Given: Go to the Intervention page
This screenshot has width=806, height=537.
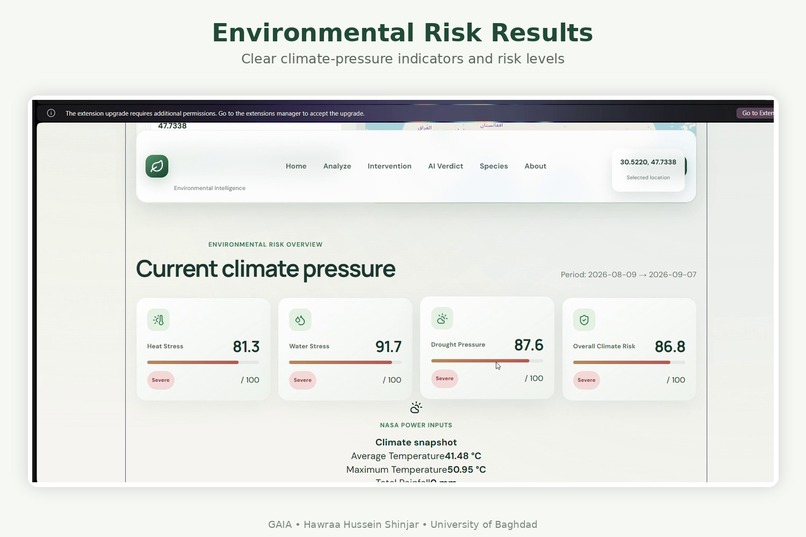Looking at the screenshot, I should click(x=389, y=166).
